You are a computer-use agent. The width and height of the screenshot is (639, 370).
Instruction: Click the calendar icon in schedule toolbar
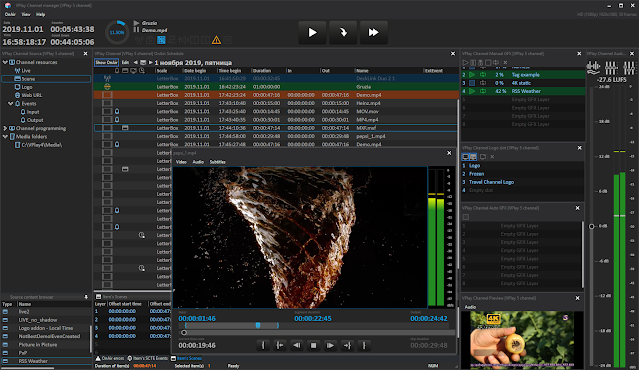[x=143, y=63]
